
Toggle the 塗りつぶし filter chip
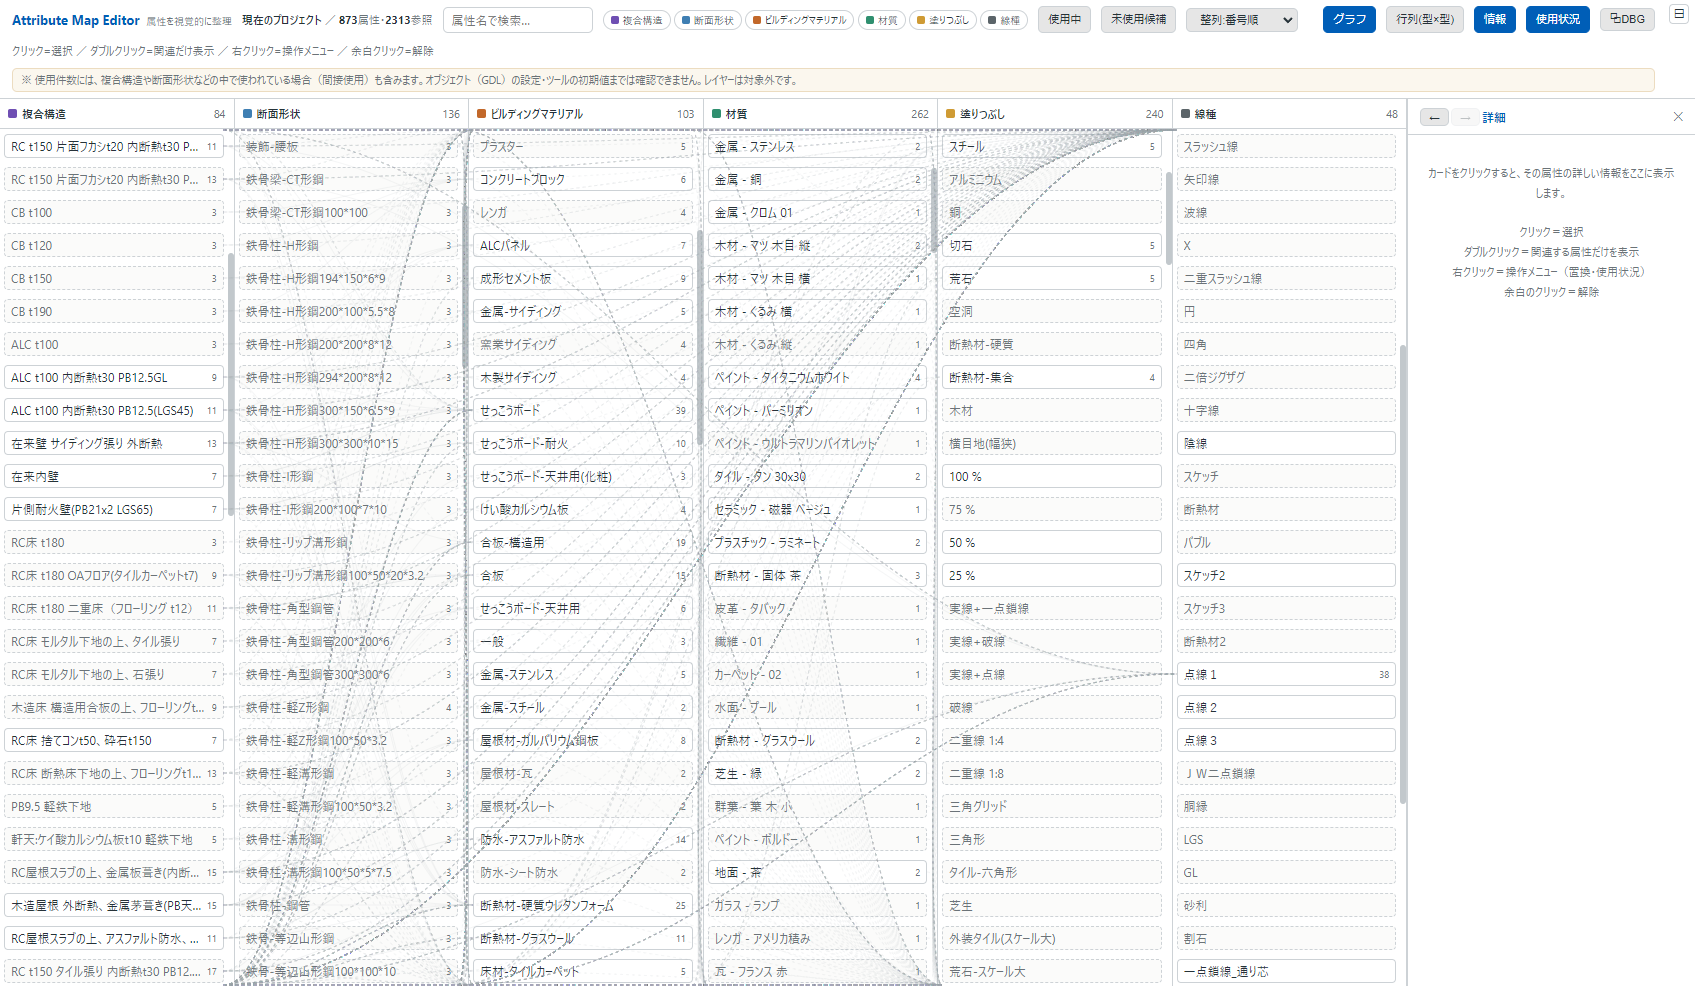tap(942, 20)
